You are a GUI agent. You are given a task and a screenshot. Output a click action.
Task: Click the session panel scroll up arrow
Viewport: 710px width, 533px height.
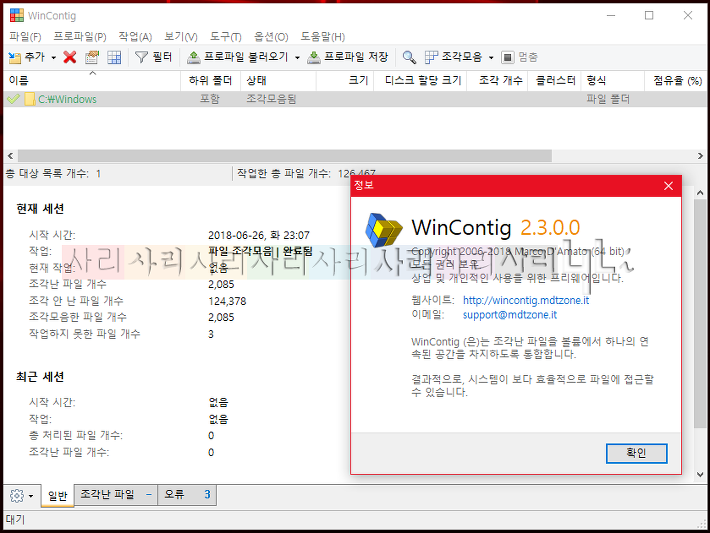(x=700, y=192)
